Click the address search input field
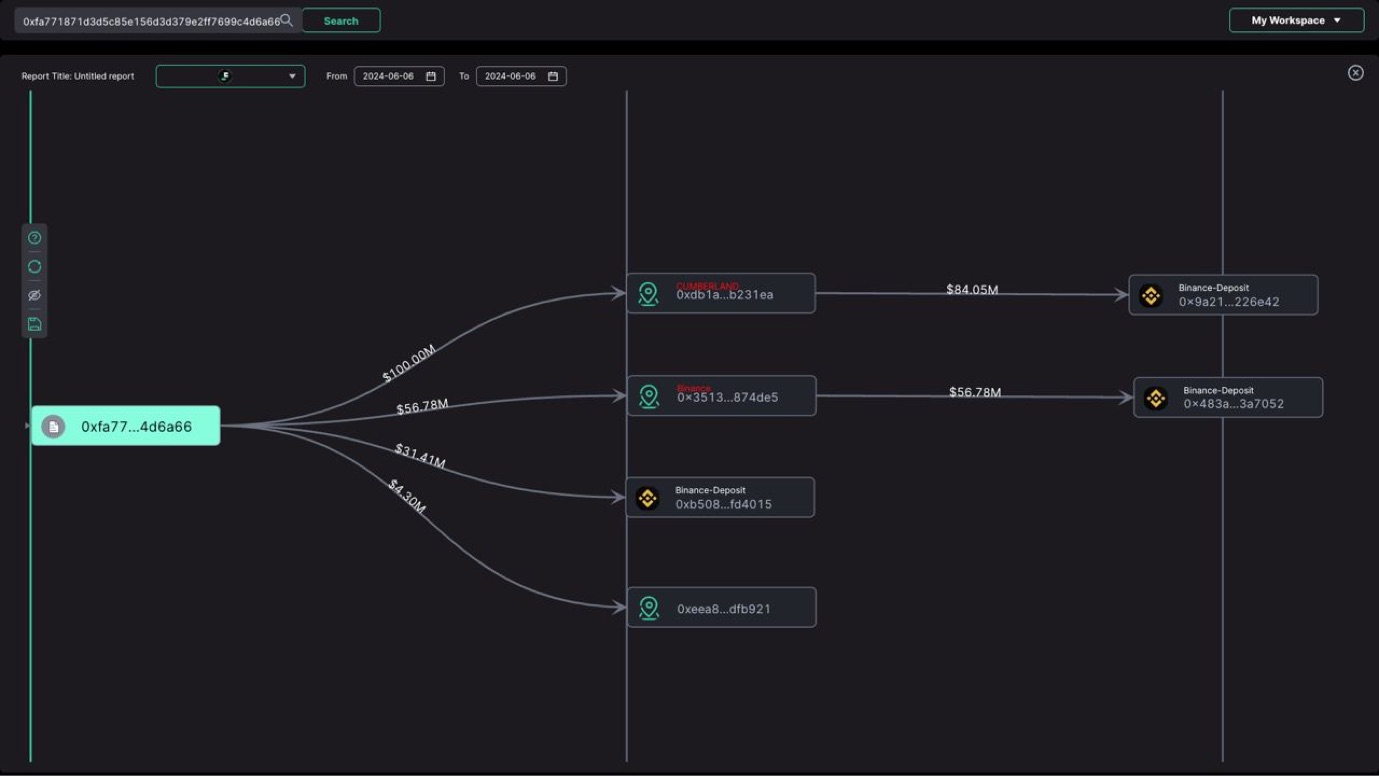This screenshot has width=1379, height=776. tap(150, 21)
